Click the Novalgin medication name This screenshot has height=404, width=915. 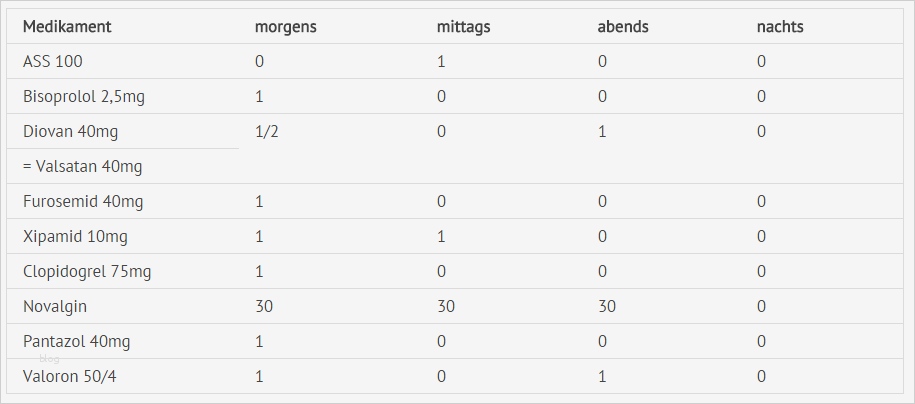coord(54,307)
